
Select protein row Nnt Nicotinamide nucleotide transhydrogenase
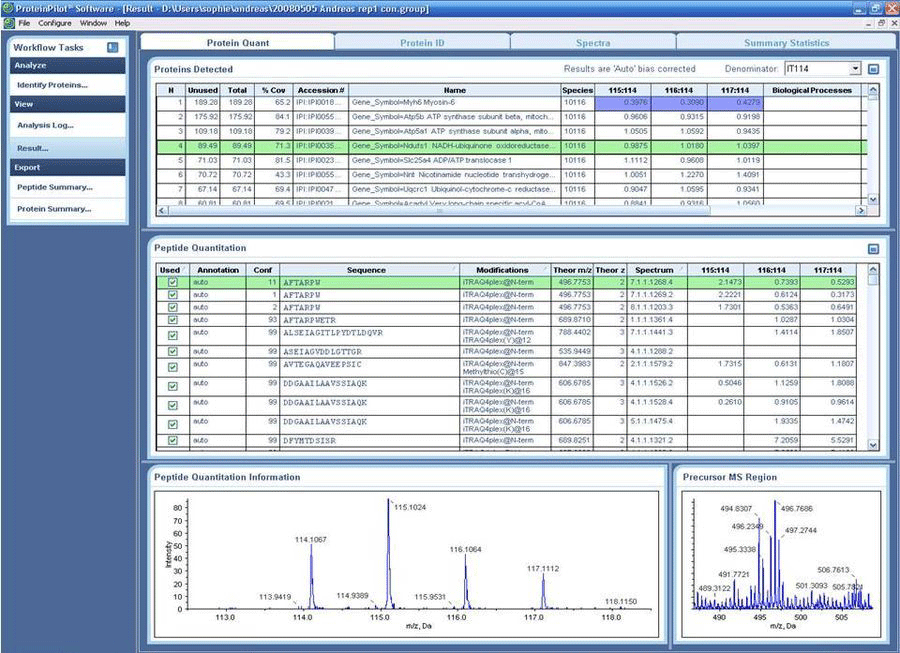[x=511, y=174]
